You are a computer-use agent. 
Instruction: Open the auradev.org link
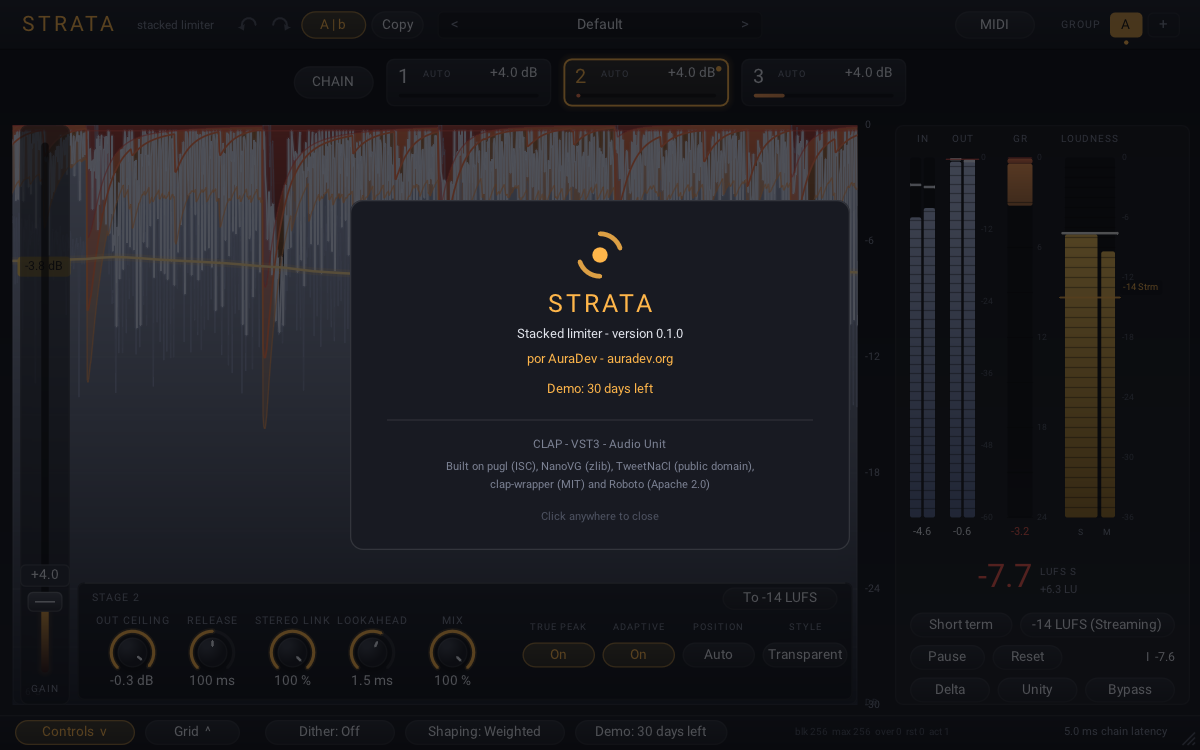tap(600, 358)
